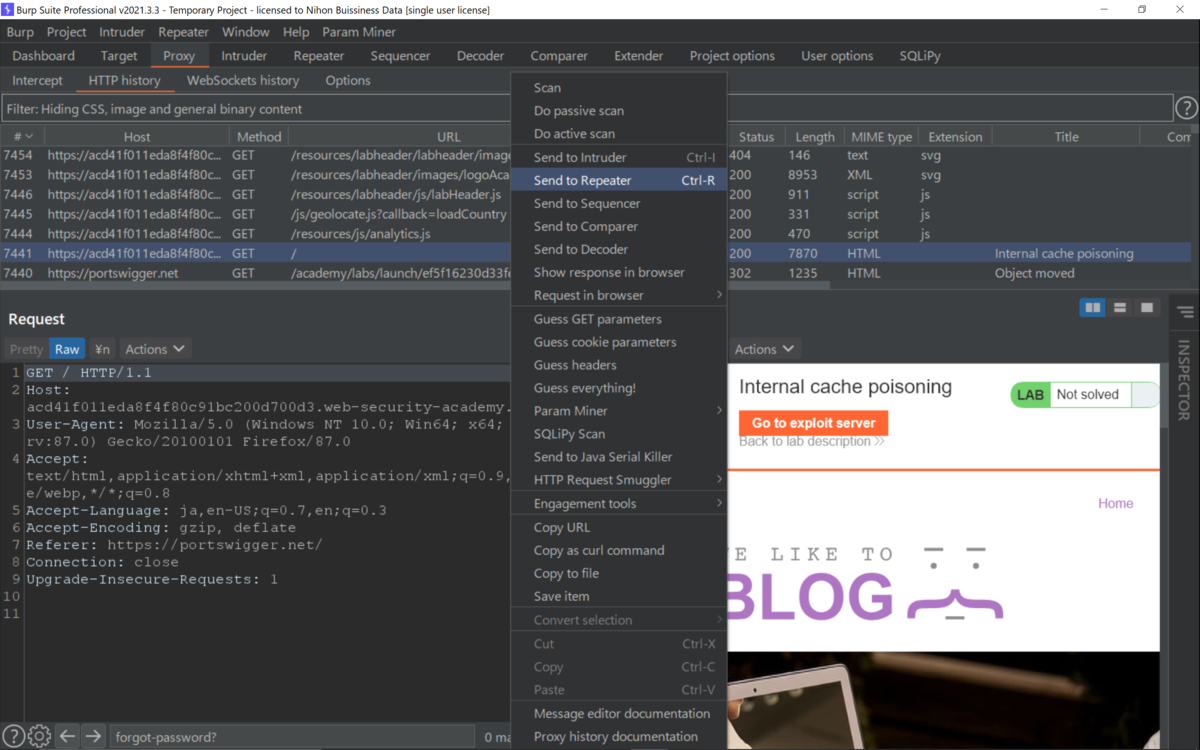Switch to the Dashboard tab
The height and width of the screenshot is (750, 1200).
pos(44,56)
